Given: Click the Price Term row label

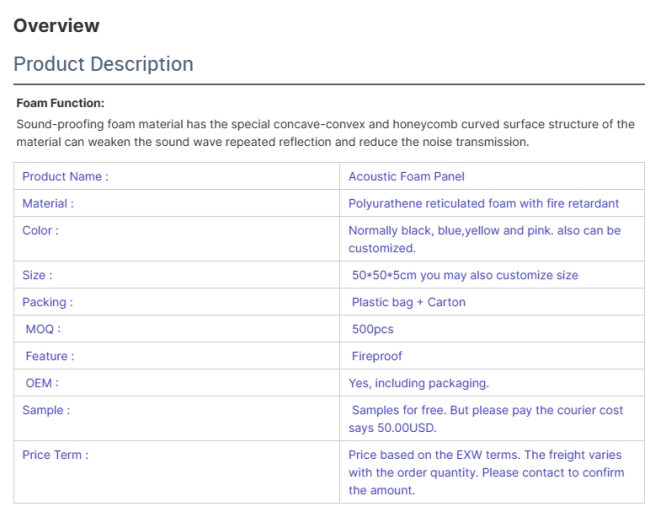Looking at the screenshot, I should click(55, 455).
